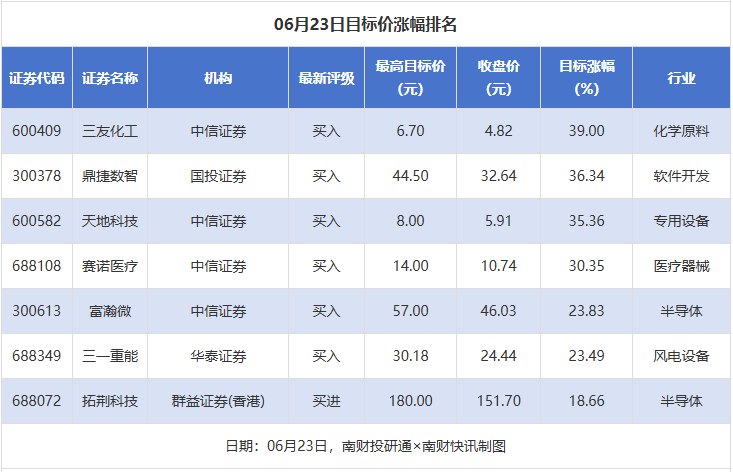733x472 pixels.
Task: Select stock code 600582
Action: tap(36, 221)
